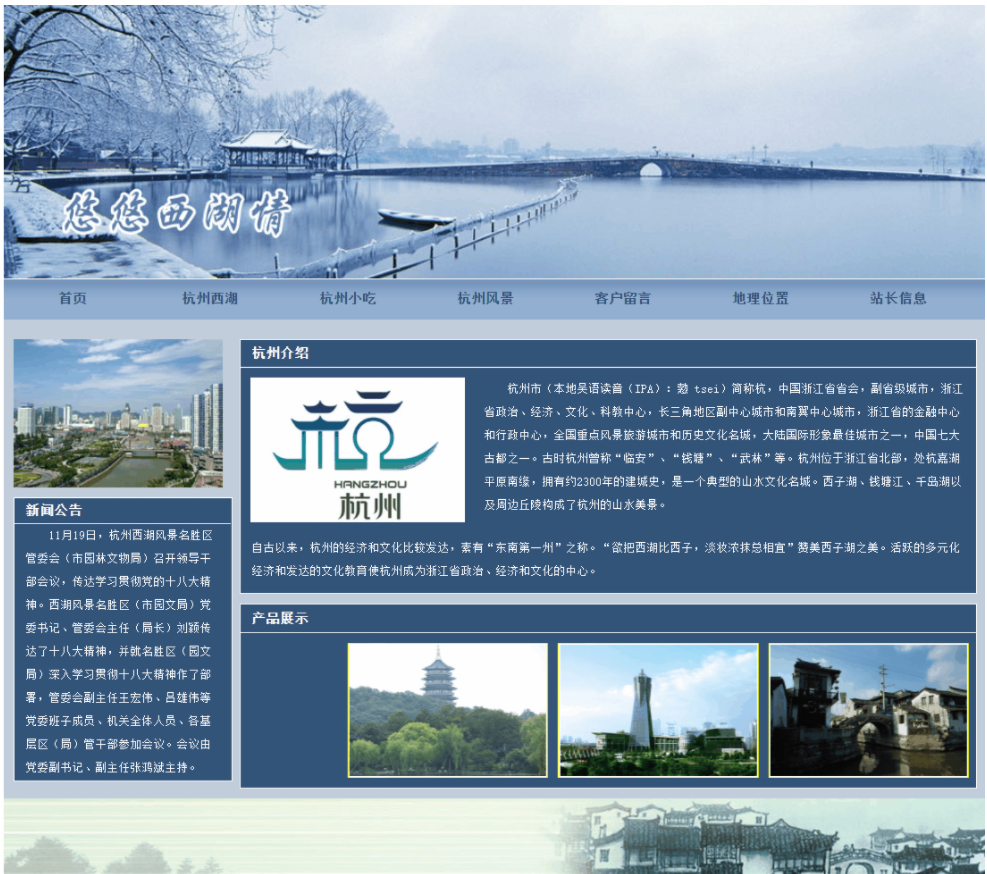Open the 首页 navigation link

click(72, 298)
